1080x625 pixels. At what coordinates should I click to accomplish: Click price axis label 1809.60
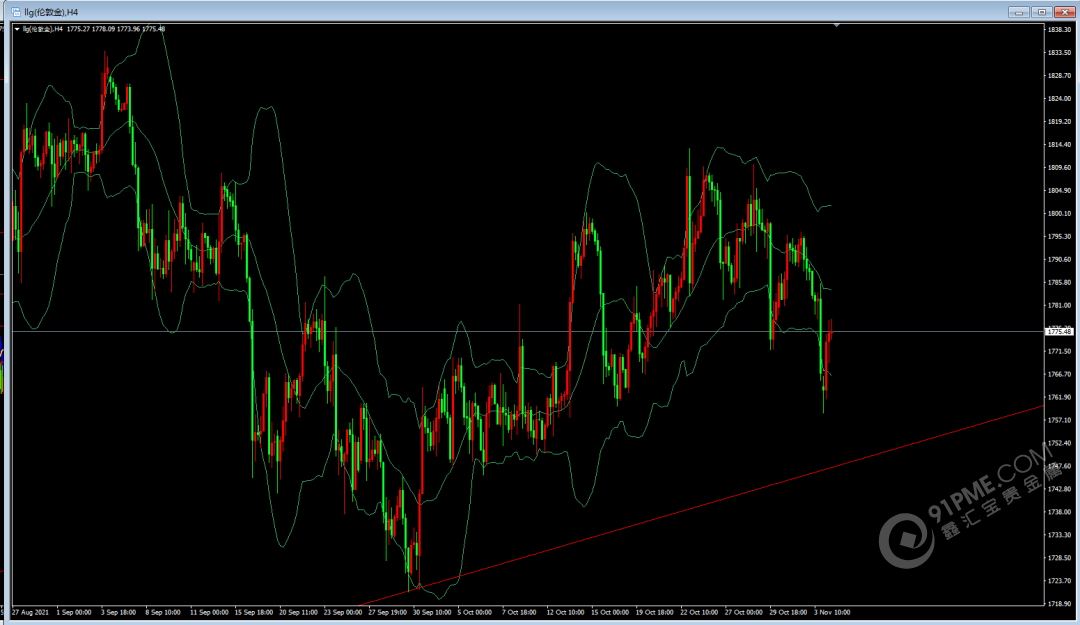[1059, 167]
